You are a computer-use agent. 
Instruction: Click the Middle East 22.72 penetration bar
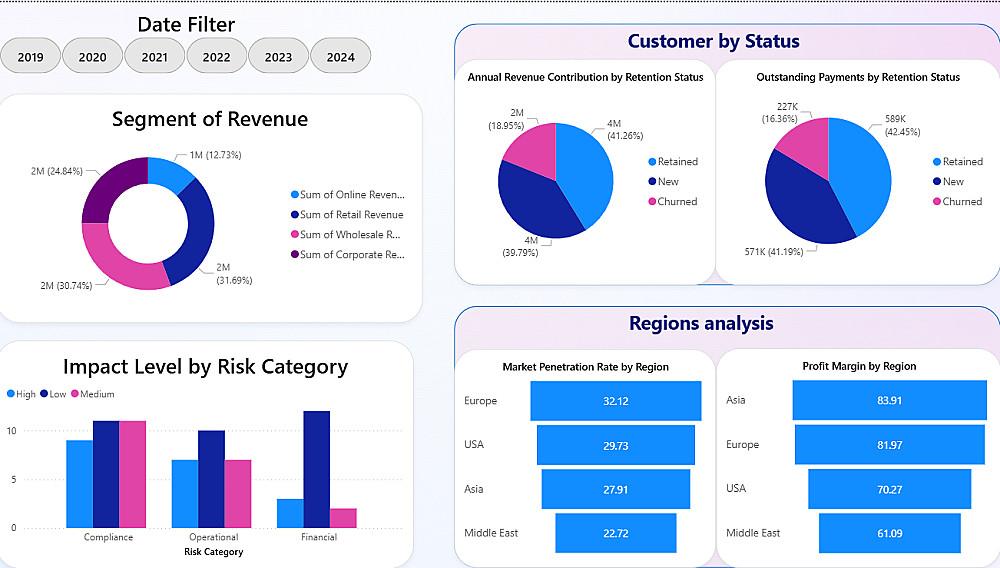[x=616, y=533]
